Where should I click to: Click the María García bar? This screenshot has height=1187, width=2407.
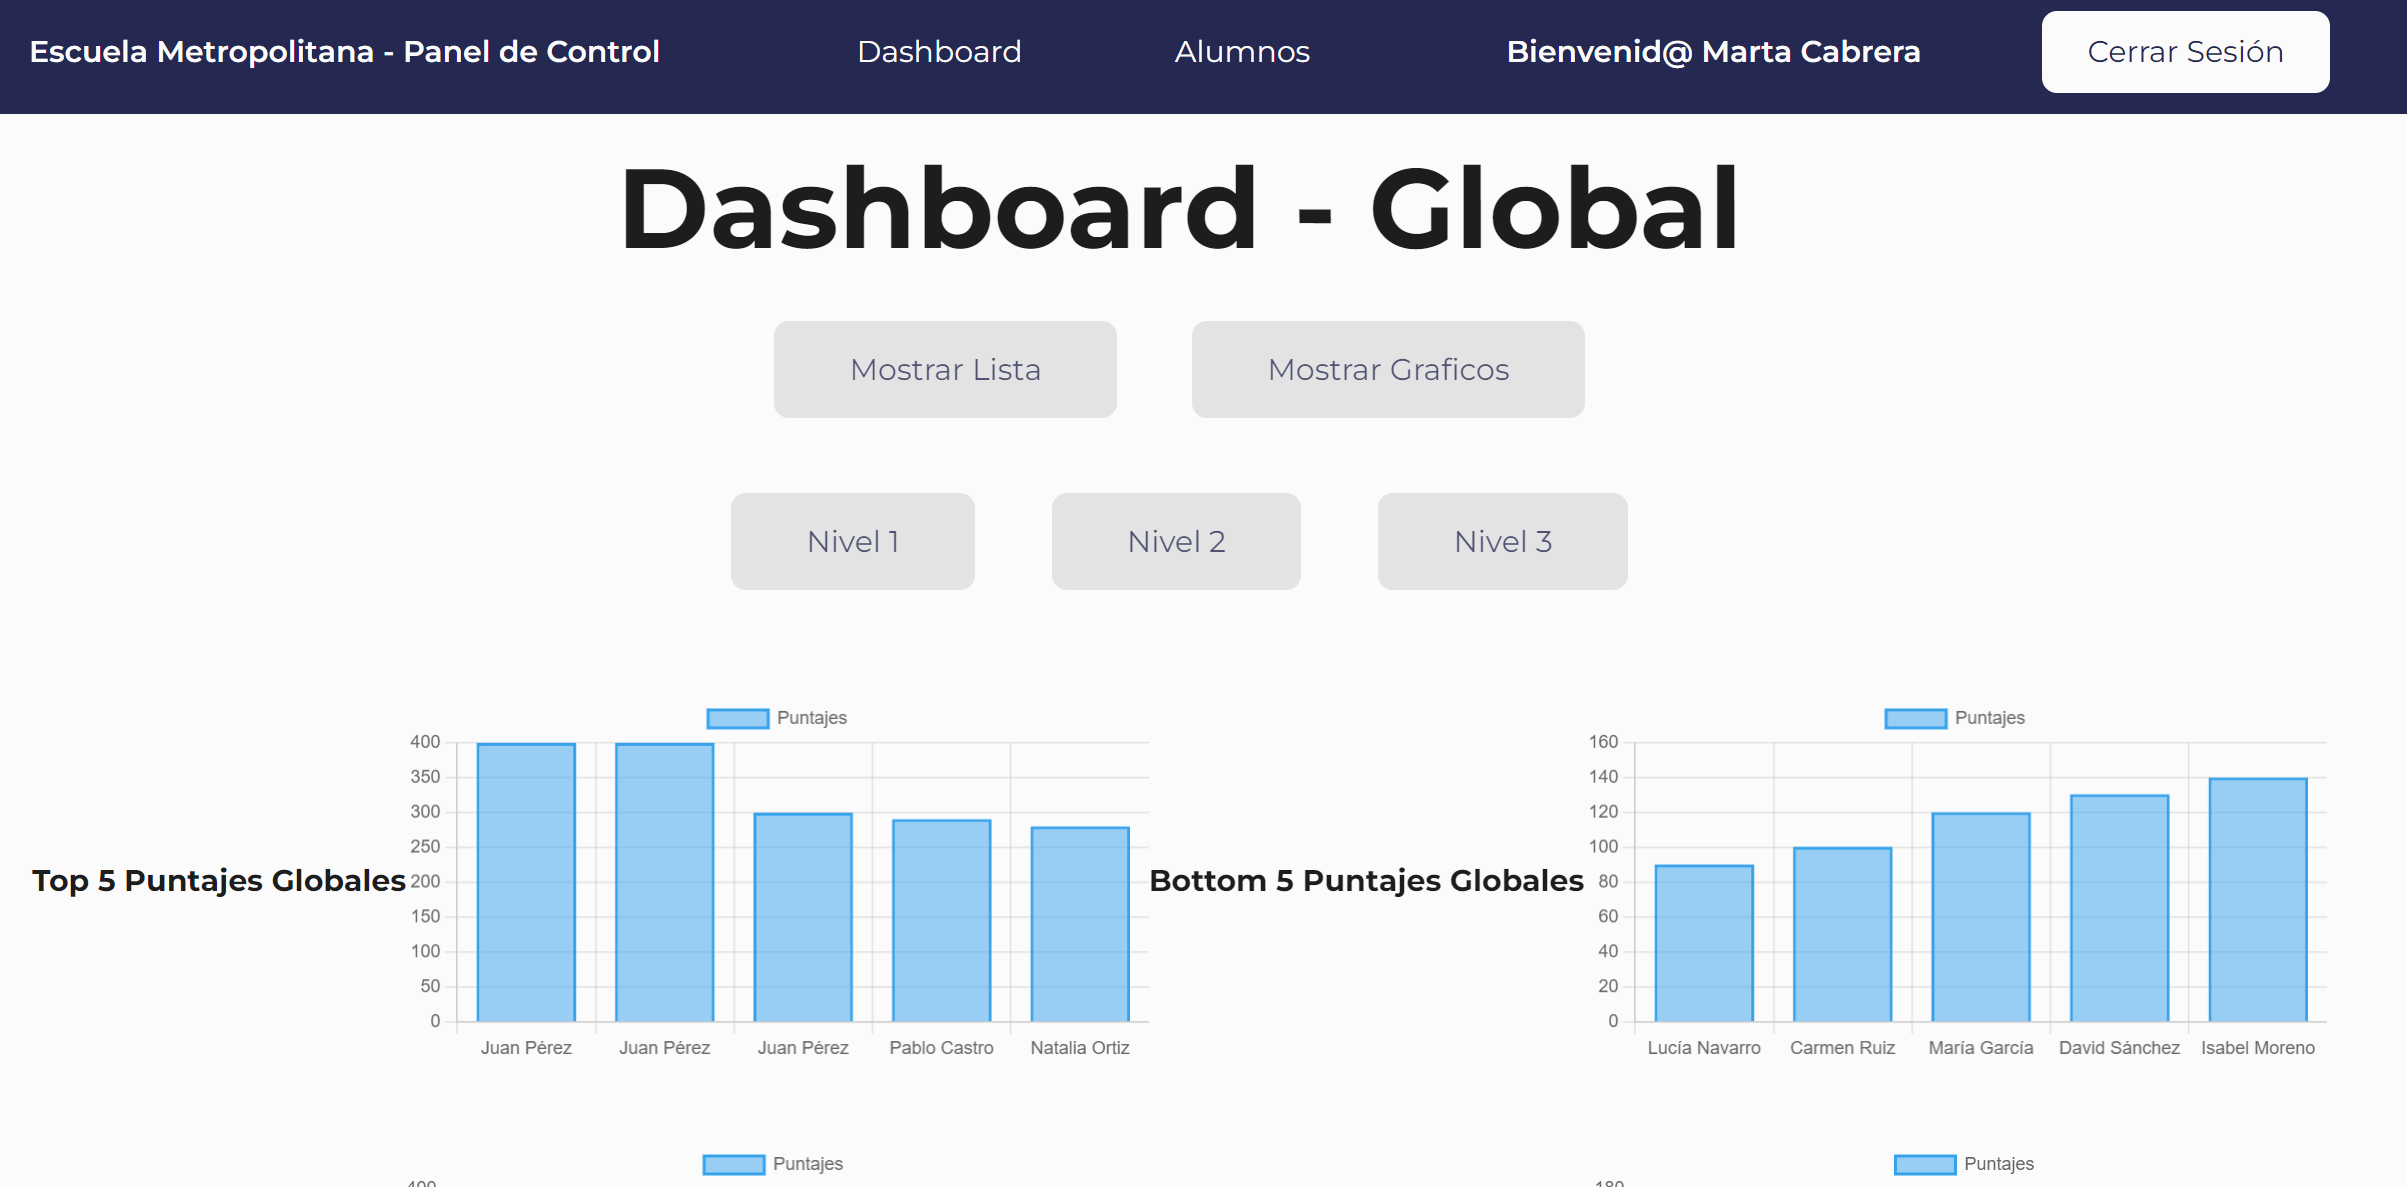tap(1981, 917)
